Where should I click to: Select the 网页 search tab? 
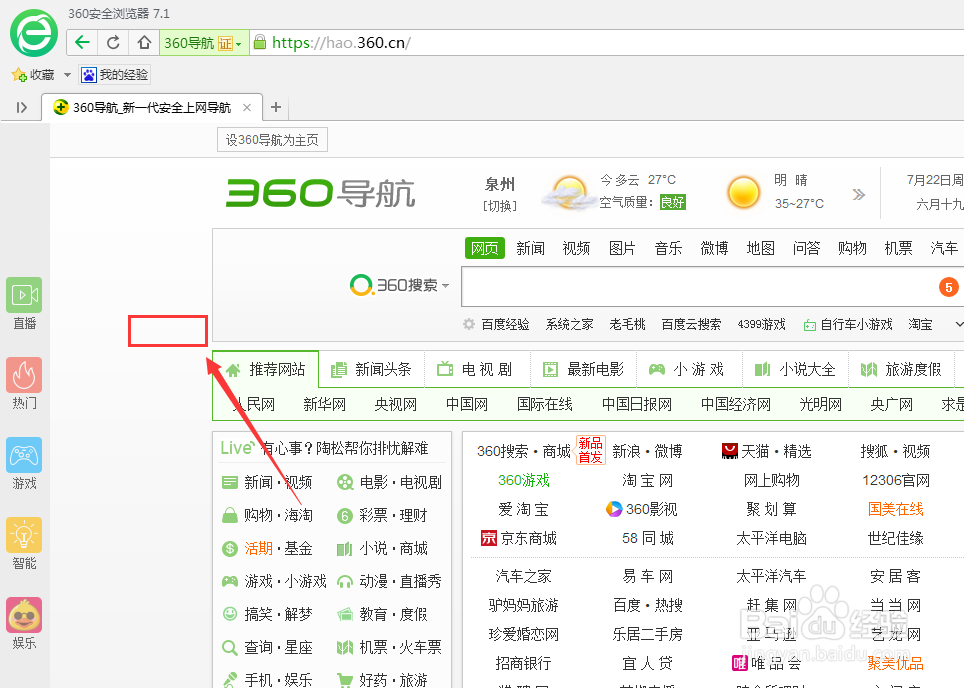click(x=484, y=248)
